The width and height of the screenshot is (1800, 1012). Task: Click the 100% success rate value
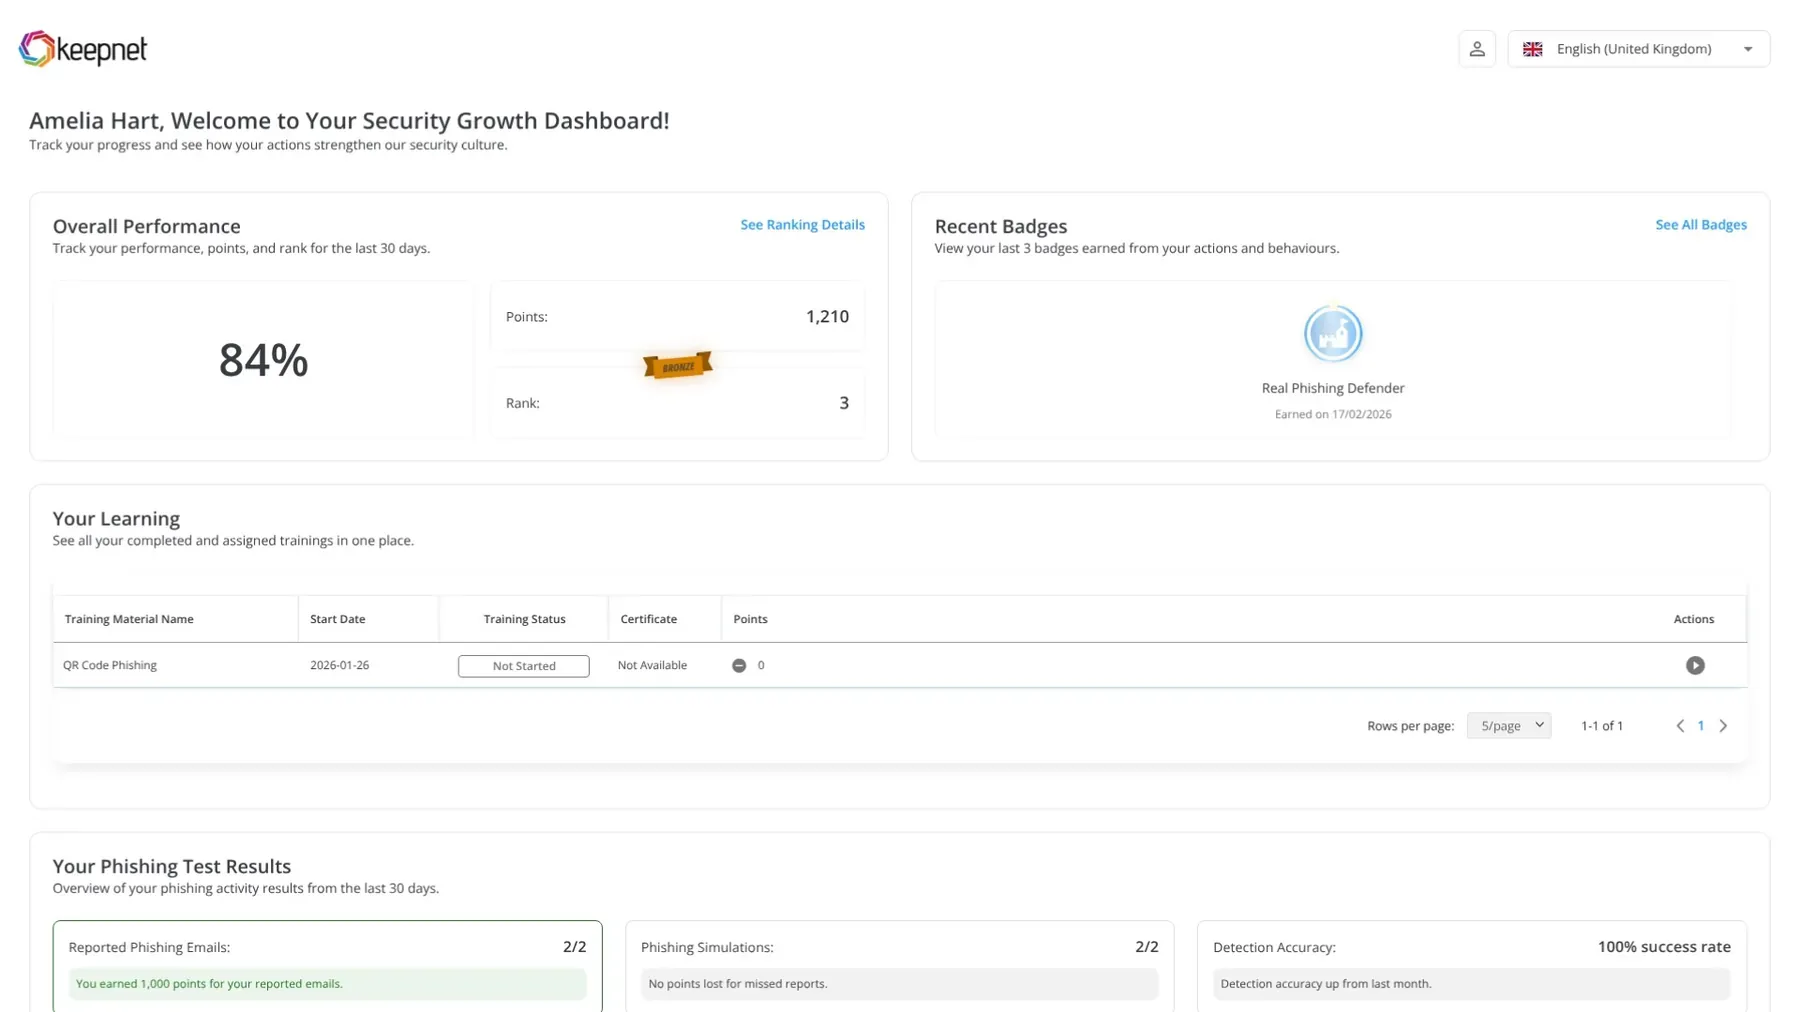tap(1663, 947)
